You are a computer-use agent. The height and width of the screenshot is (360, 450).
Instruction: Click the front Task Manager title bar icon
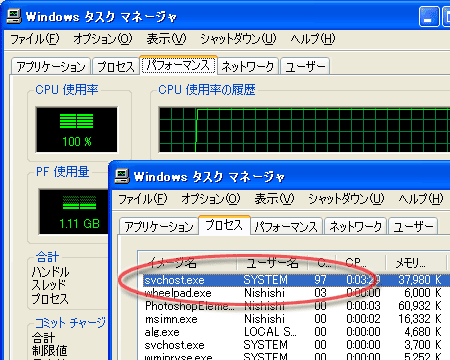122,176
